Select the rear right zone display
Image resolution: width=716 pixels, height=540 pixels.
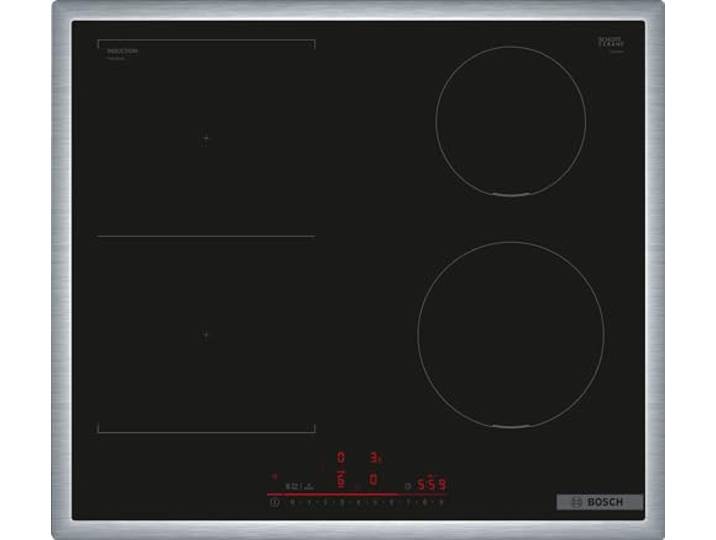(375, 457)
